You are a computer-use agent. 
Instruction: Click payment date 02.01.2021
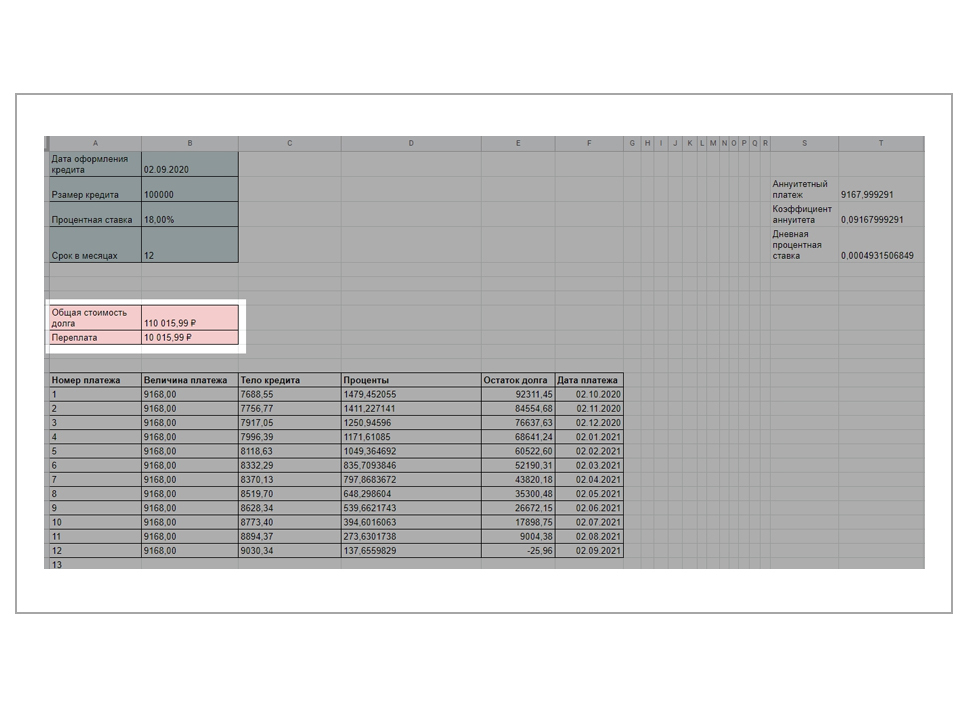tap(589, 437)
